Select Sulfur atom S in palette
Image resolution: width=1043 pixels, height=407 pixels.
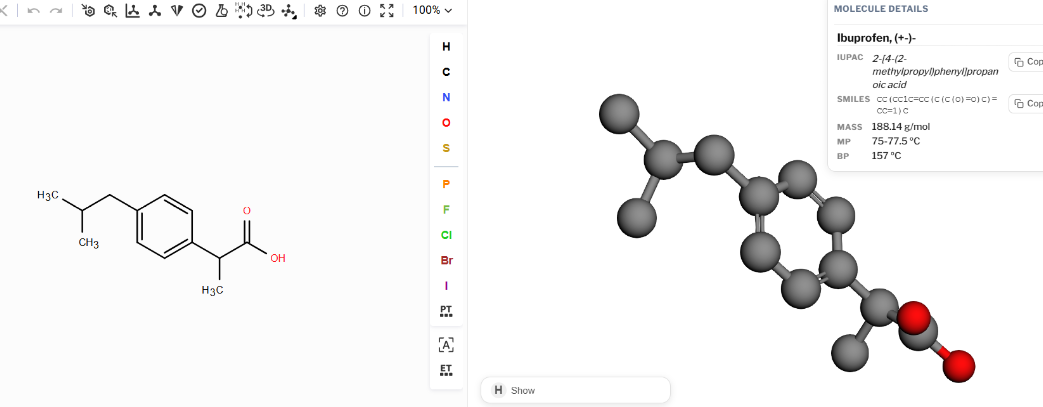click(446, 148)
